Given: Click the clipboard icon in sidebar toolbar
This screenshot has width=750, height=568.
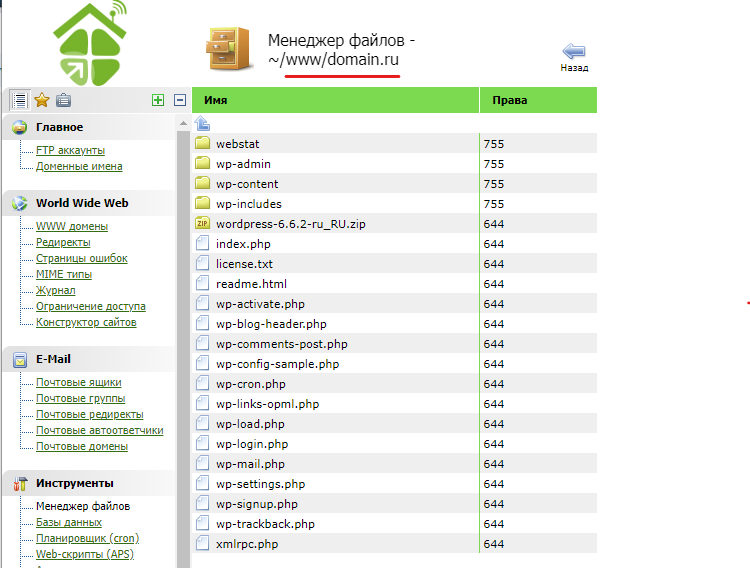Looking at the screenshot, I should coord(64,100).
